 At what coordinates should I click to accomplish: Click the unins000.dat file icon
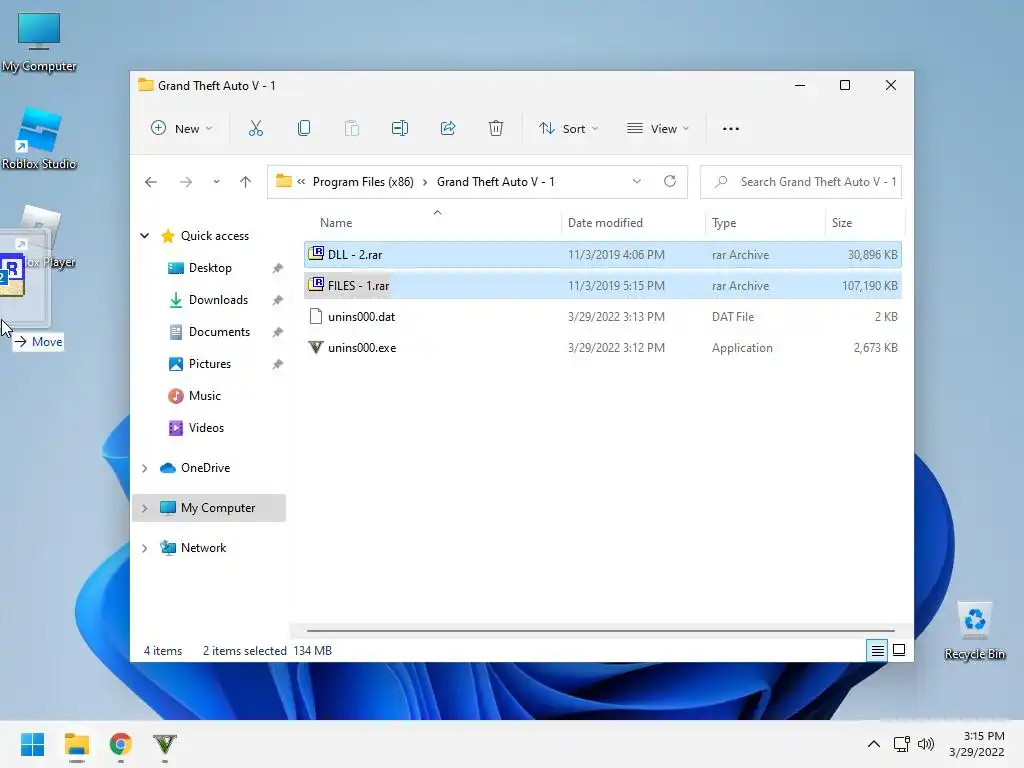tap(316, 317)
